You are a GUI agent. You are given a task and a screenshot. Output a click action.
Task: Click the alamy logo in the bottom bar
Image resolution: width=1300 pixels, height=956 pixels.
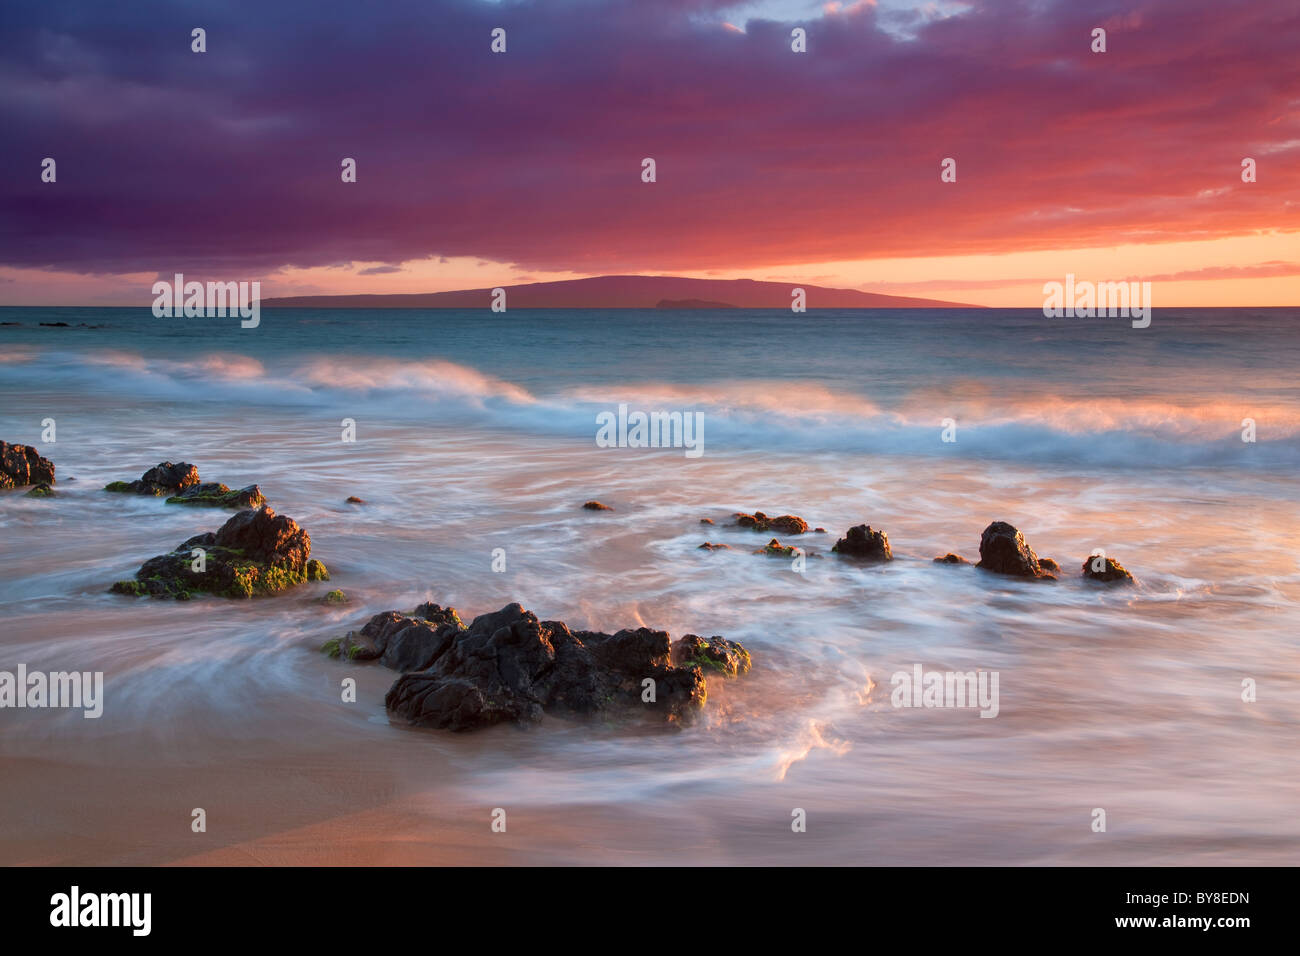(x=100, y=911)
